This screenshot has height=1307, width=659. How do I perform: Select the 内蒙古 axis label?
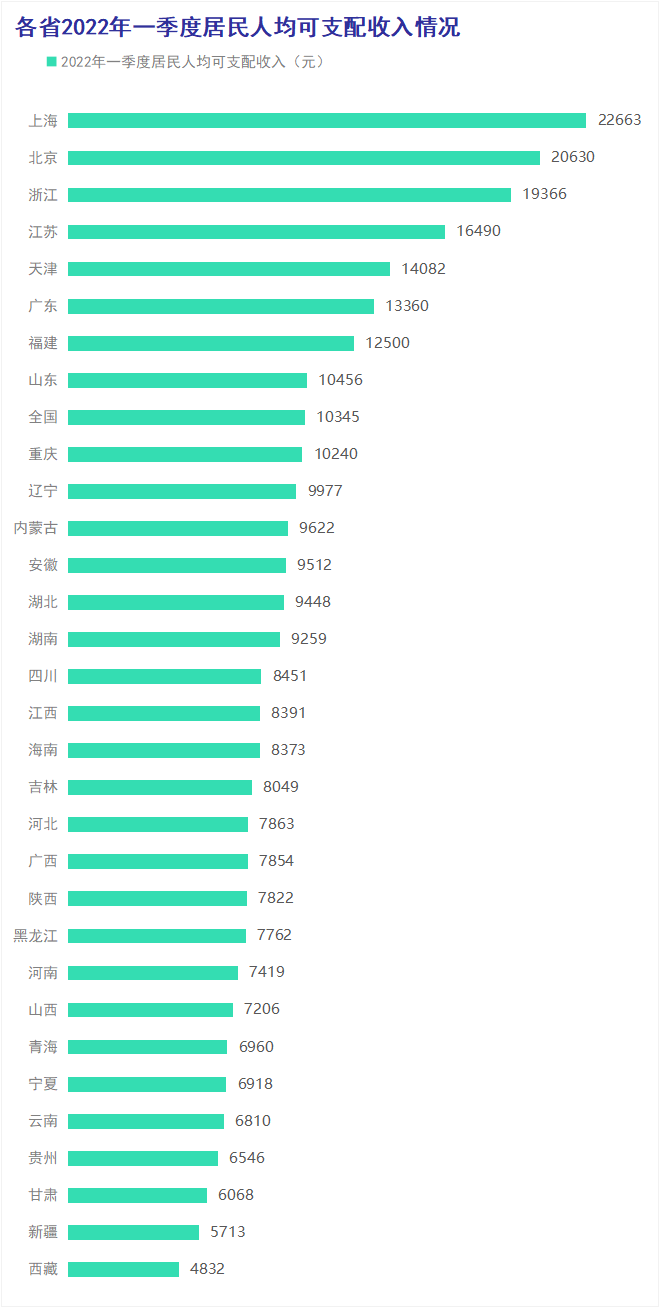coord(36,528)
